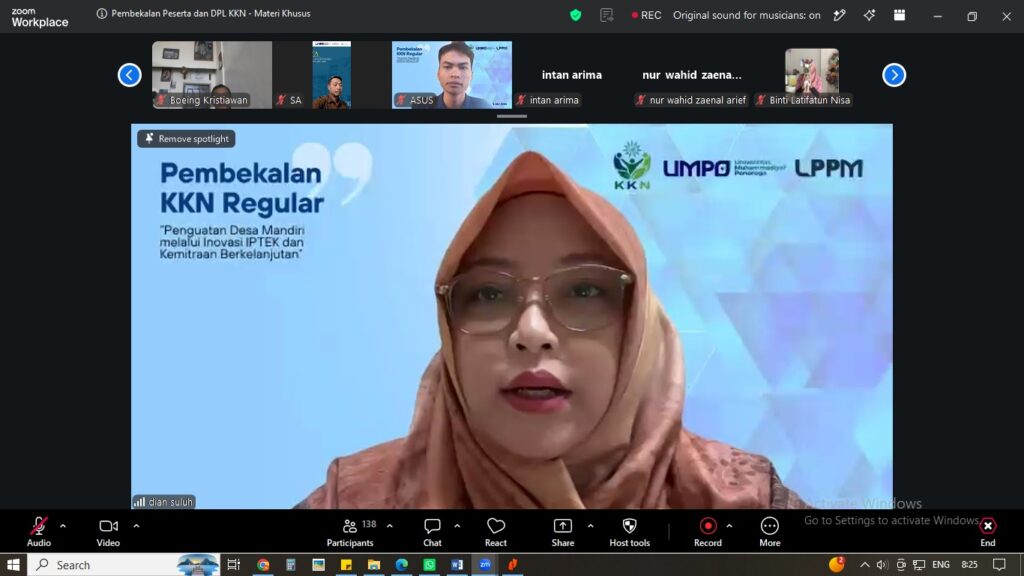Click the meeting info icon beside title

(x=101, y=14)
